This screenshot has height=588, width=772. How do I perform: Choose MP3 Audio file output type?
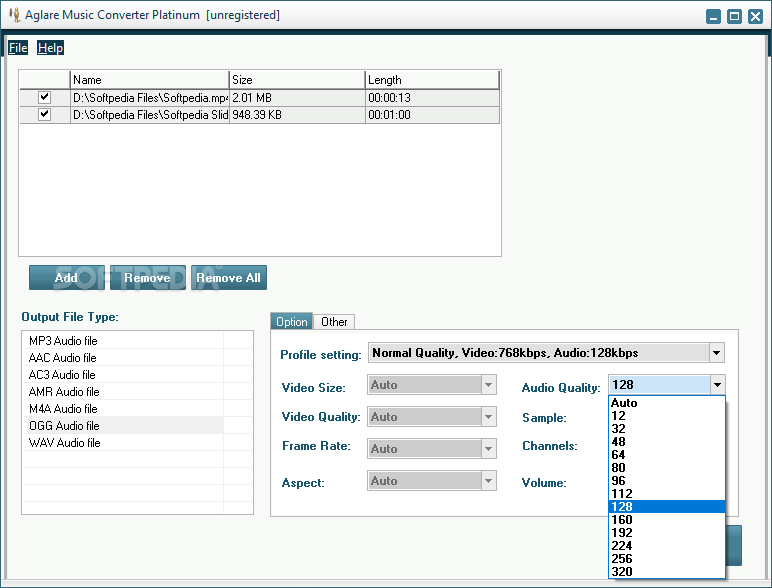(123, 341)
